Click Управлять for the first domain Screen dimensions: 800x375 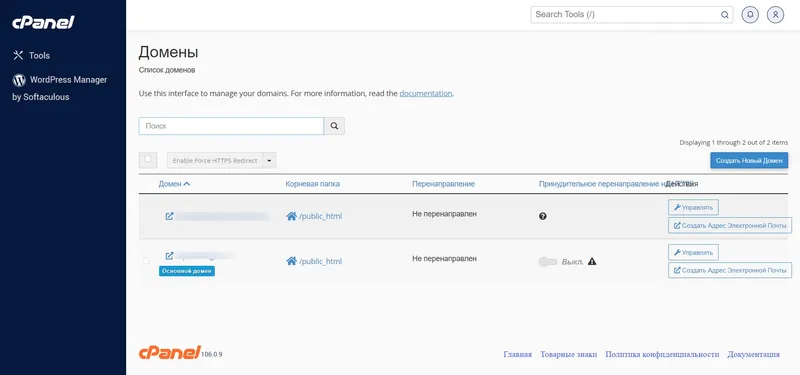693,207
